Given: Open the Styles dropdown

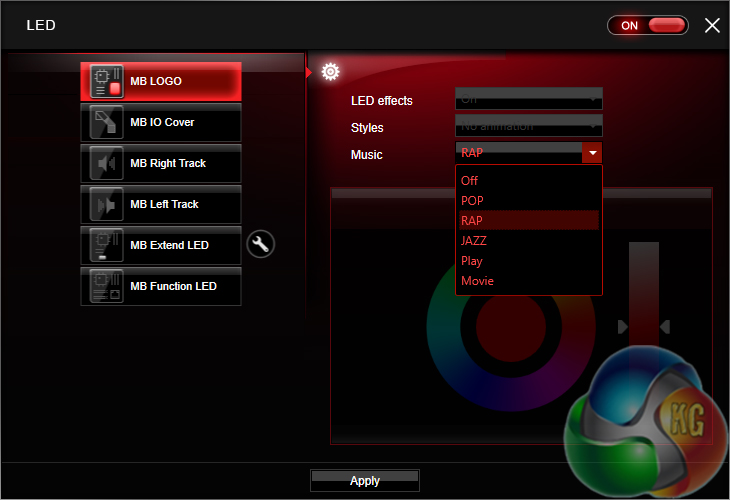Looking at the screenshot, I should 529,126.
